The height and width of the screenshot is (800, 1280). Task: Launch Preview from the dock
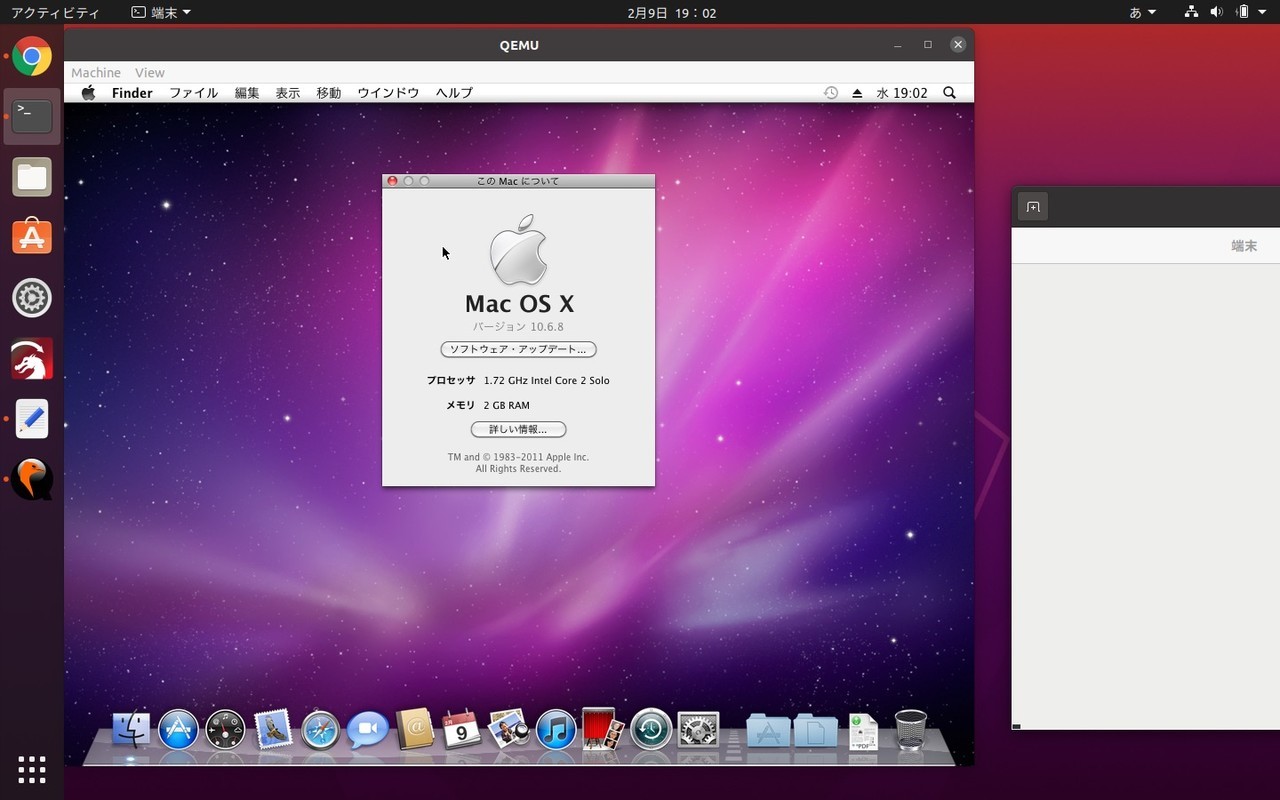[x=509, y=729]
